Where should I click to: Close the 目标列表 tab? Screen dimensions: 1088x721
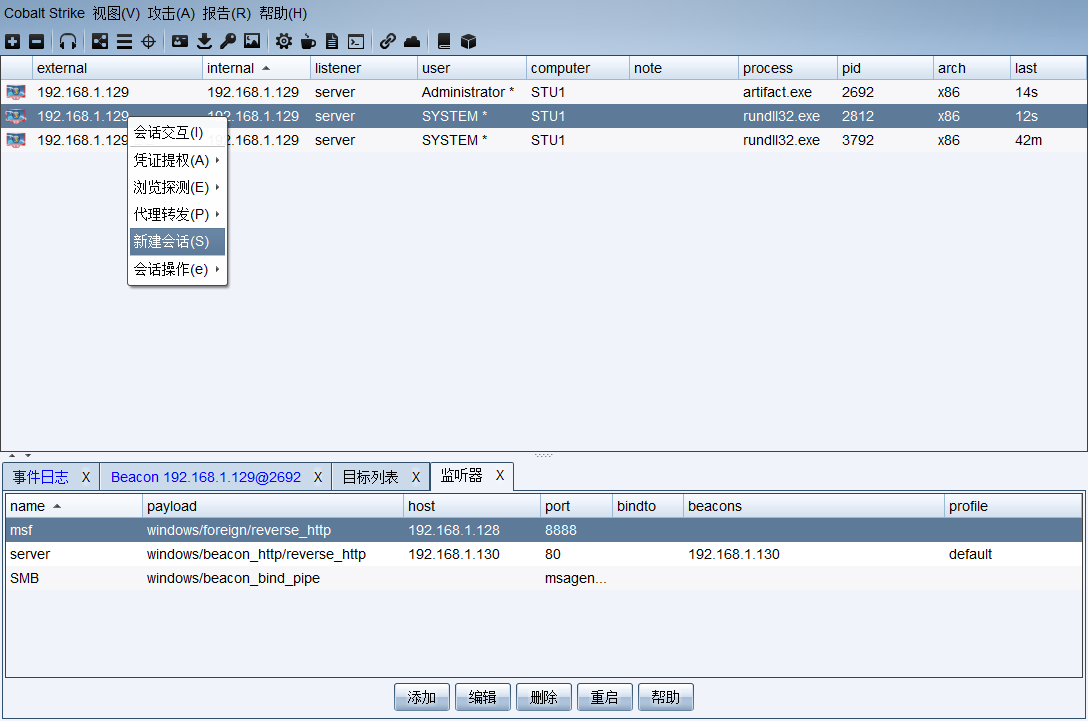(x=416, y=477)
